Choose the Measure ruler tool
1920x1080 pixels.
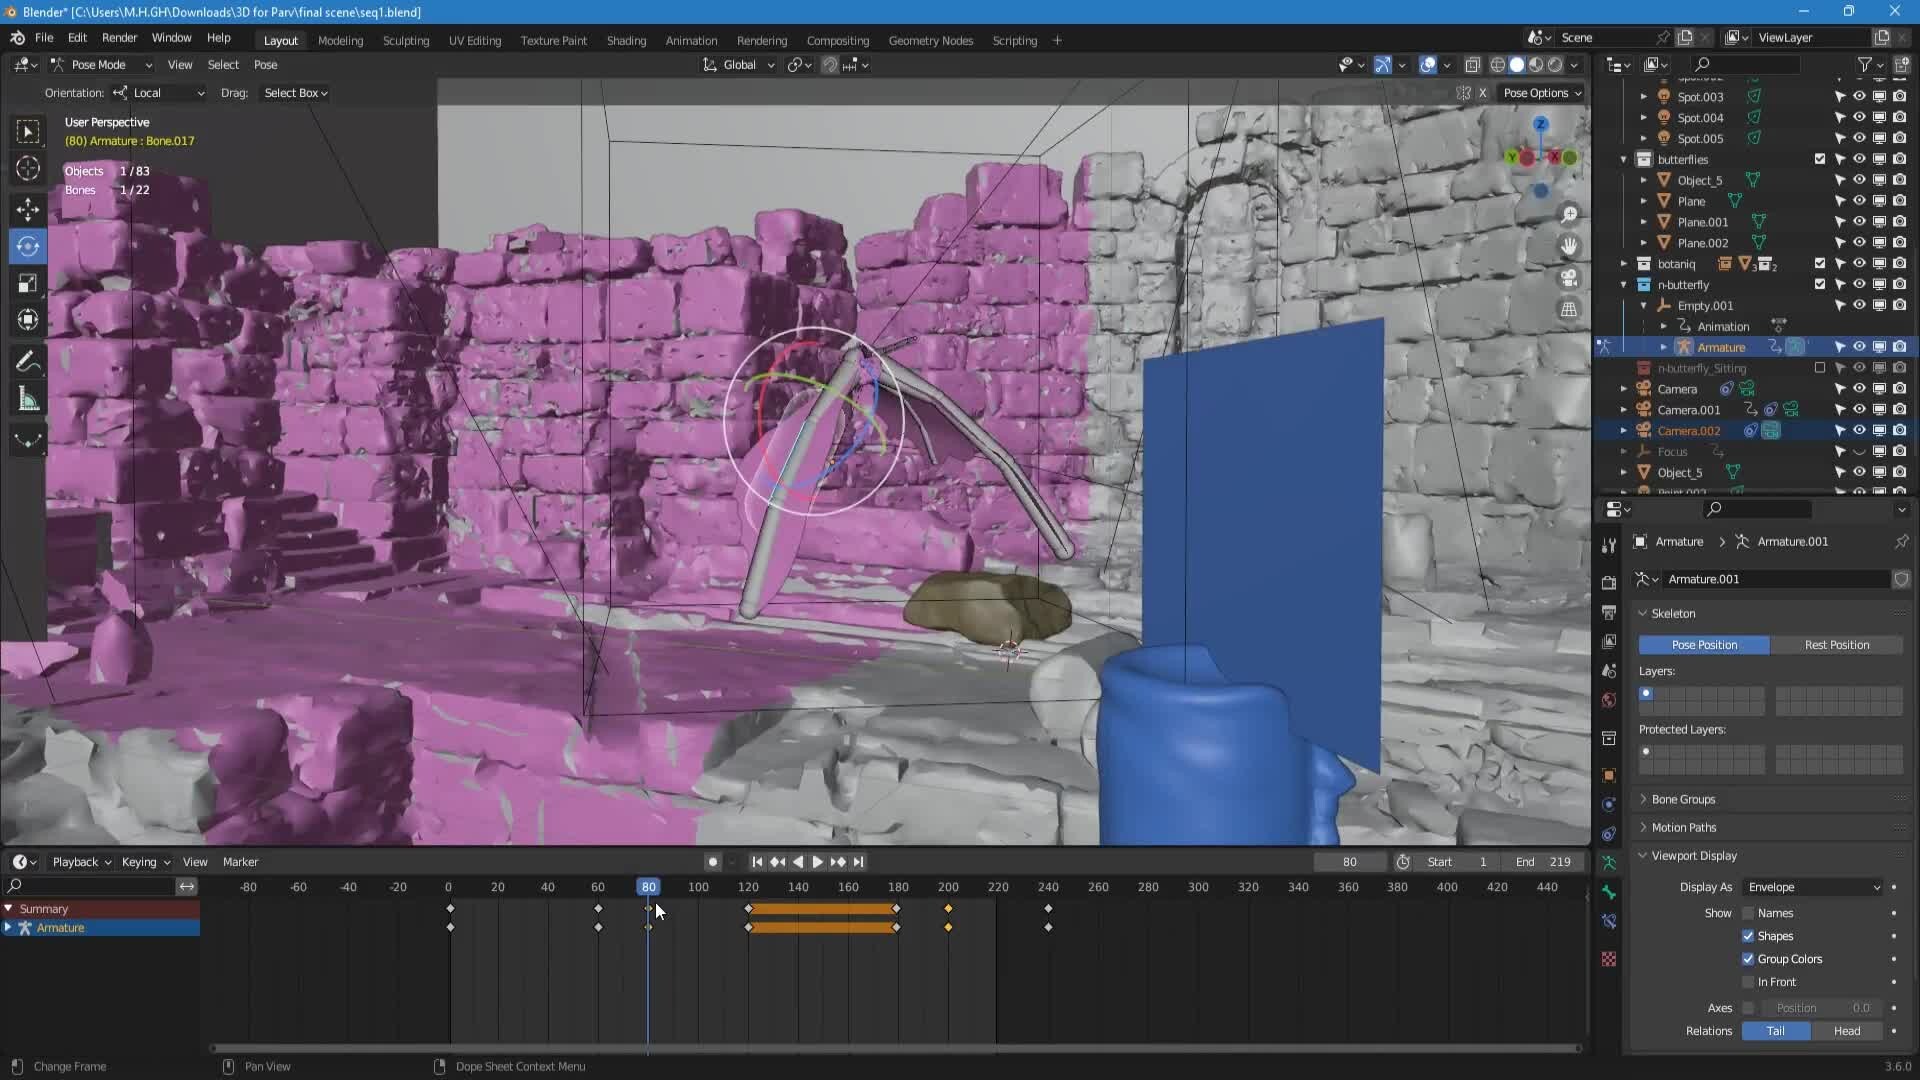28,400
